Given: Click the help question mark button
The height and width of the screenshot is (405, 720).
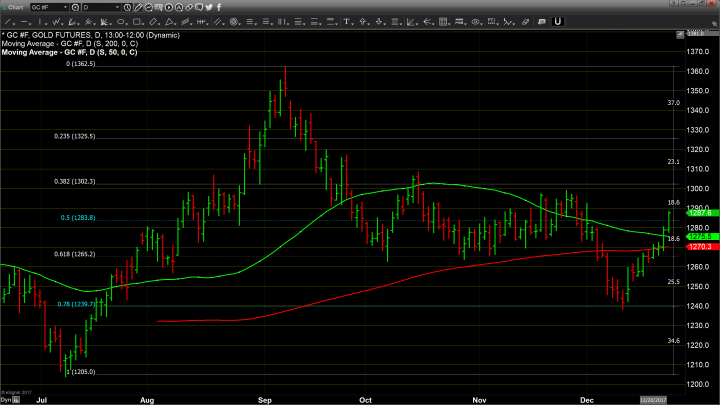Looking at the screenshot, I should (x=673, y=4).
